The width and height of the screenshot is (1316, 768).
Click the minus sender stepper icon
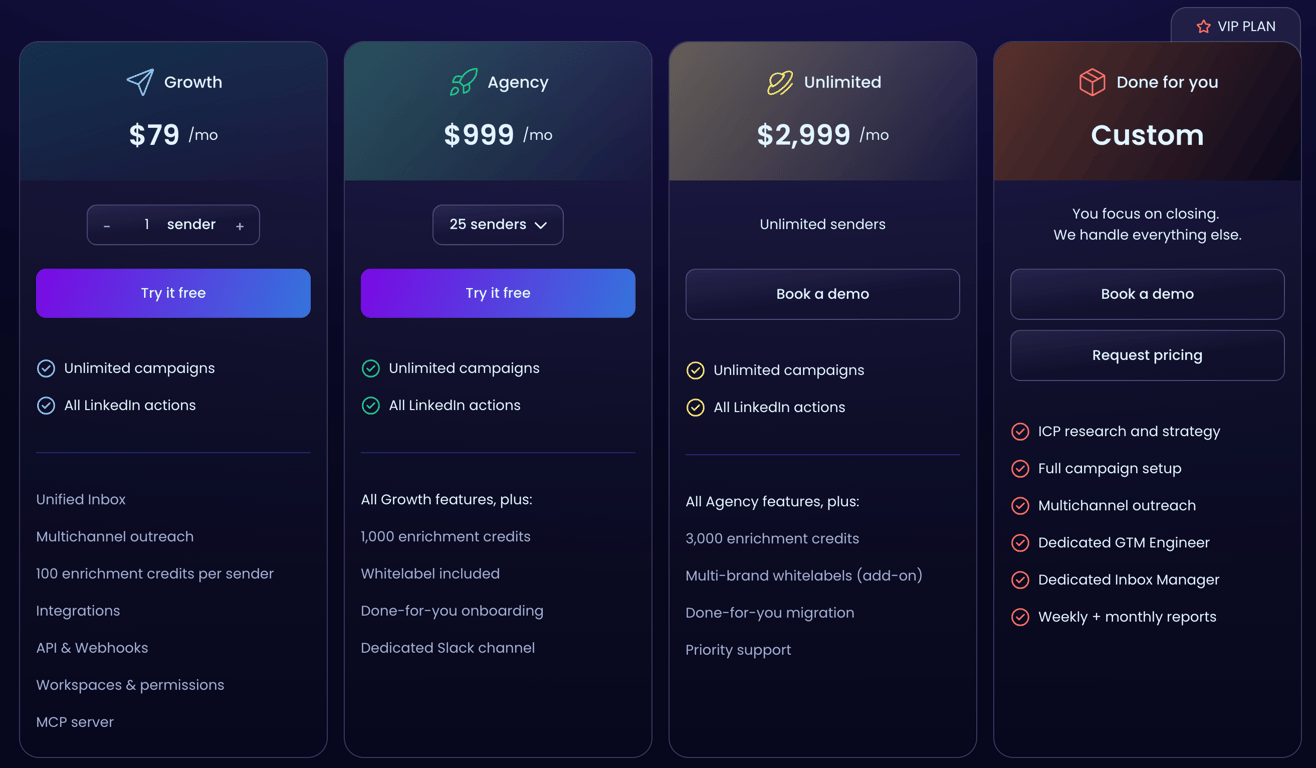click(107, 226)
